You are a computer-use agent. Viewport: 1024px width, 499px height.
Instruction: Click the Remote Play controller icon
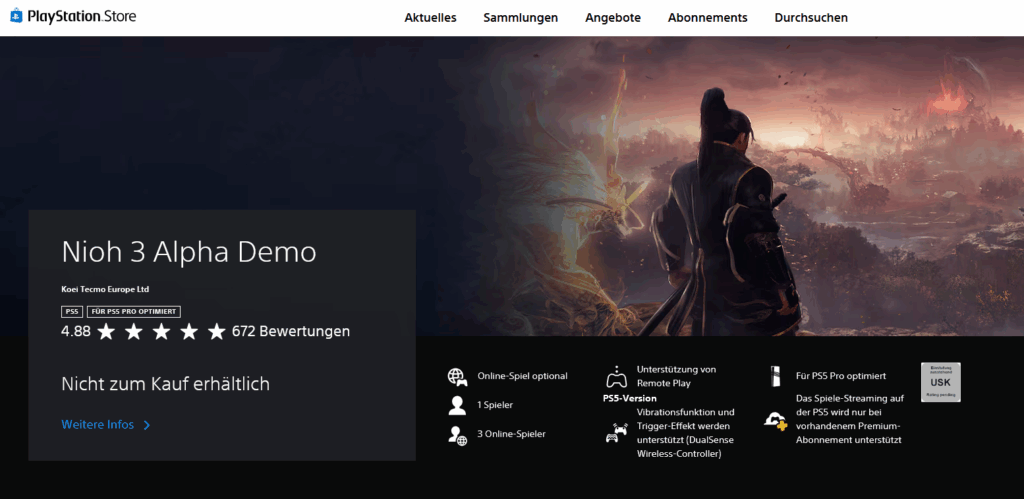pyautogui.click(x=617, y=376)
